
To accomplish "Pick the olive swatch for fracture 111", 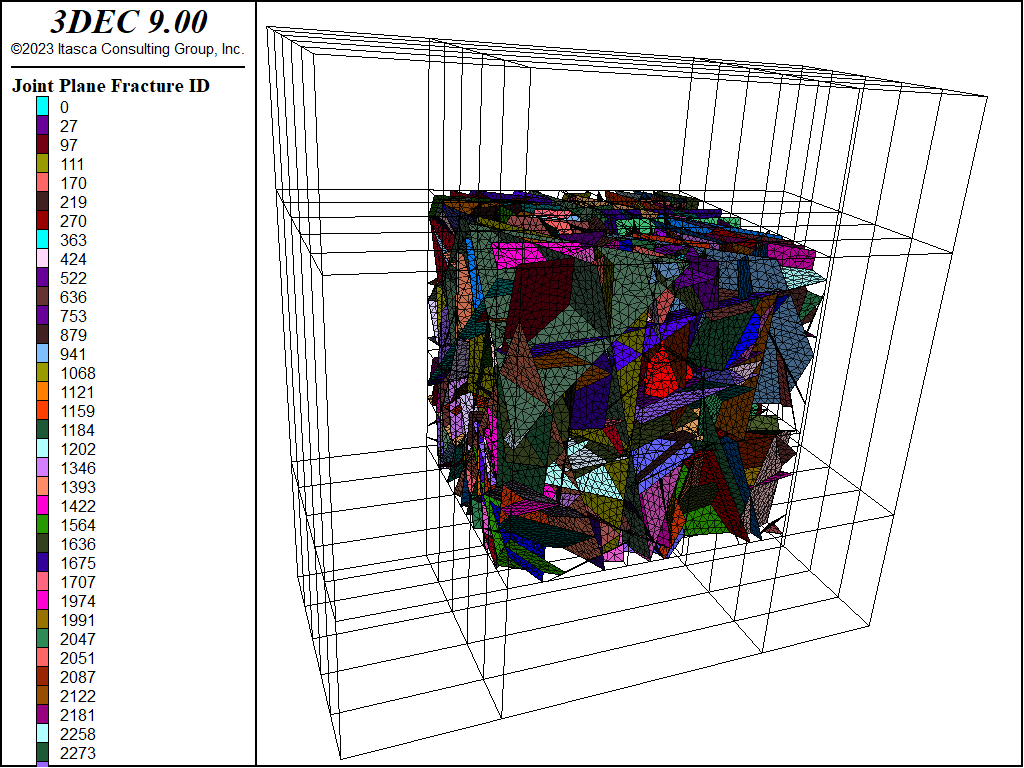I will [x=43, y=164].
